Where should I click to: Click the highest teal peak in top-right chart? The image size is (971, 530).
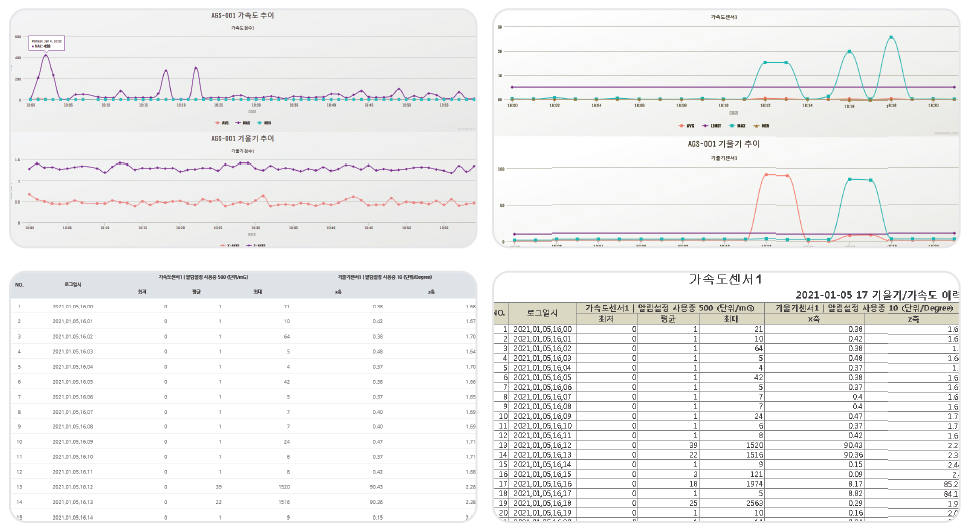[890, 37]
